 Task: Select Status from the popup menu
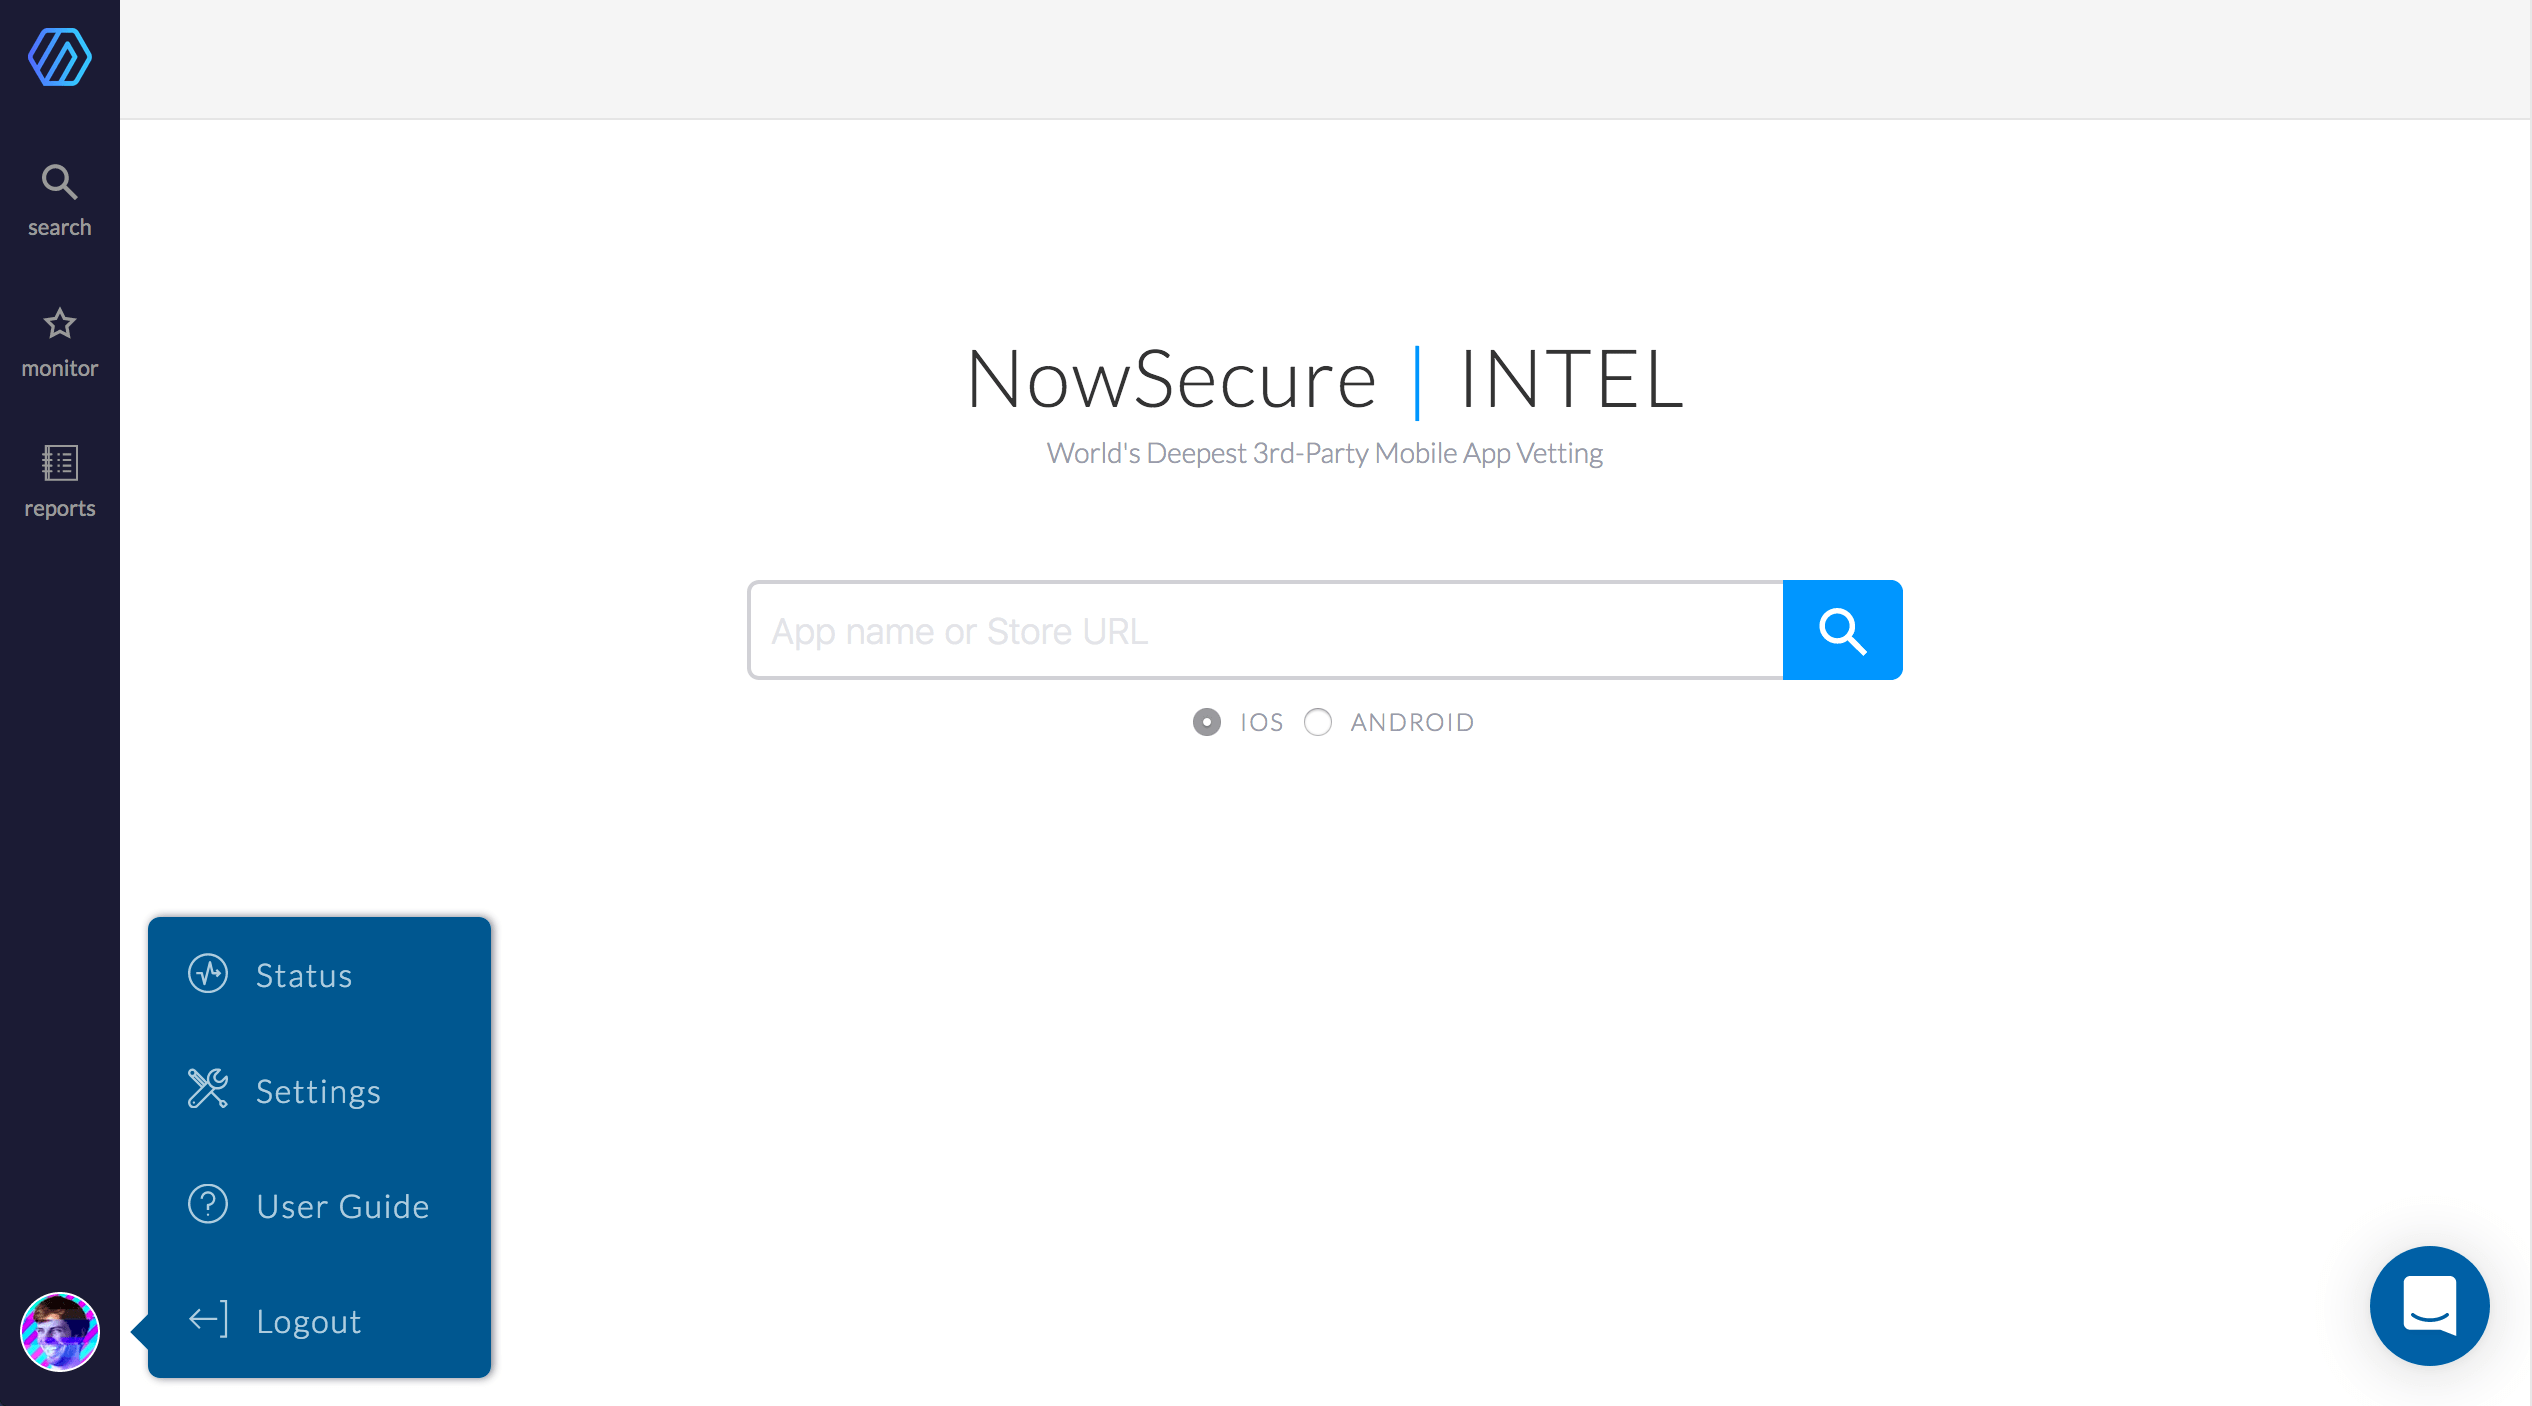(303, 975)
